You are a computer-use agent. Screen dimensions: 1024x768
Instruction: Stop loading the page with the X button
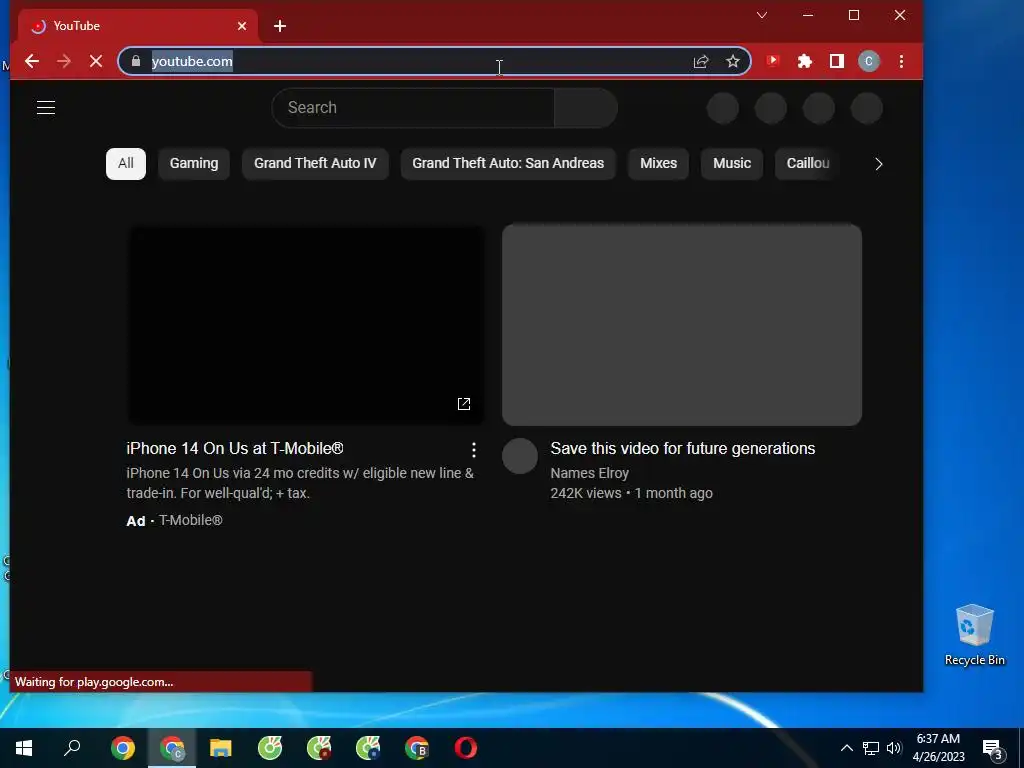tap(96, 61)
